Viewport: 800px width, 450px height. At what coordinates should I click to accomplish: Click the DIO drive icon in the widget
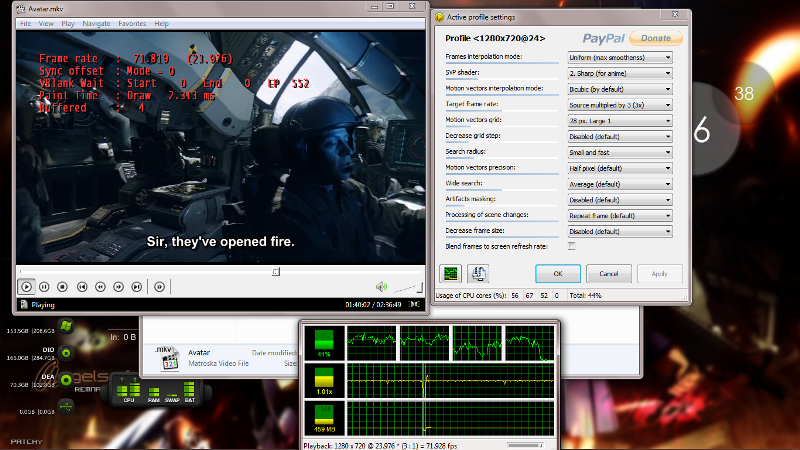pyautogui.click(x=66, y=353)
